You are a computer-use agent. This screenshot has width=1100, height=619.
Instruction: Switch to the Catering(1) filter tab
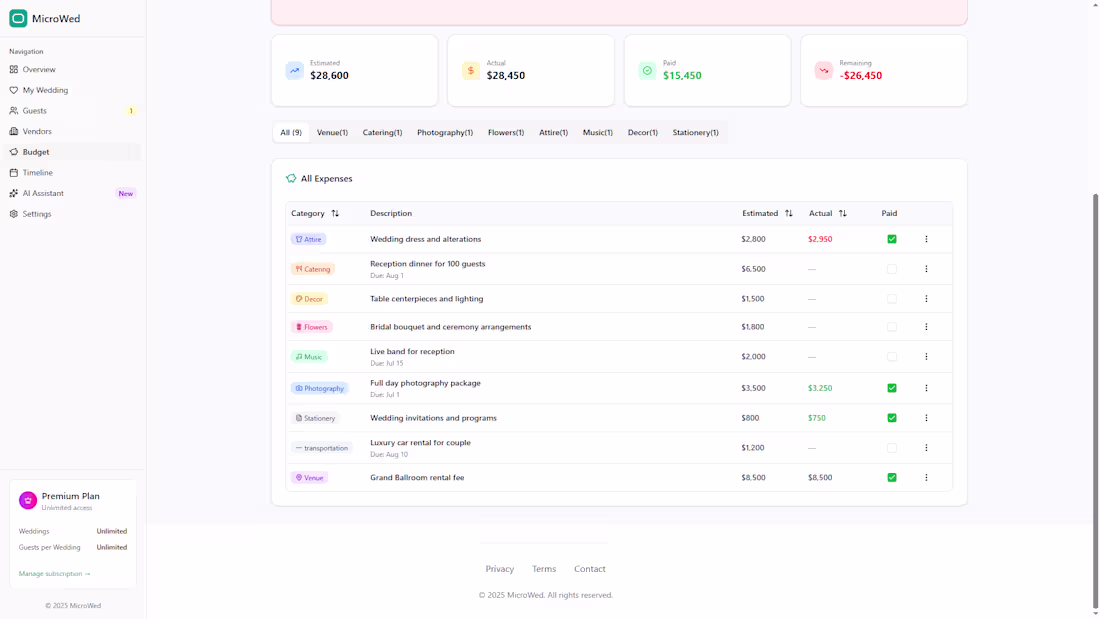click(382, 133)
